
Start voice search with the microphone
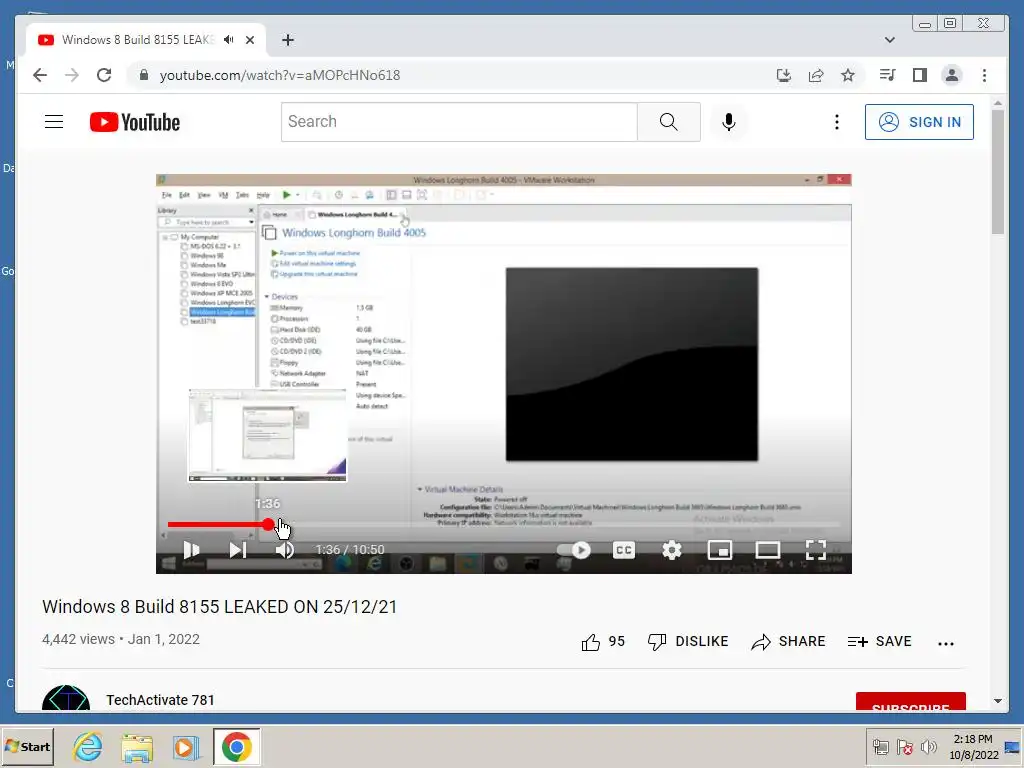729,122
